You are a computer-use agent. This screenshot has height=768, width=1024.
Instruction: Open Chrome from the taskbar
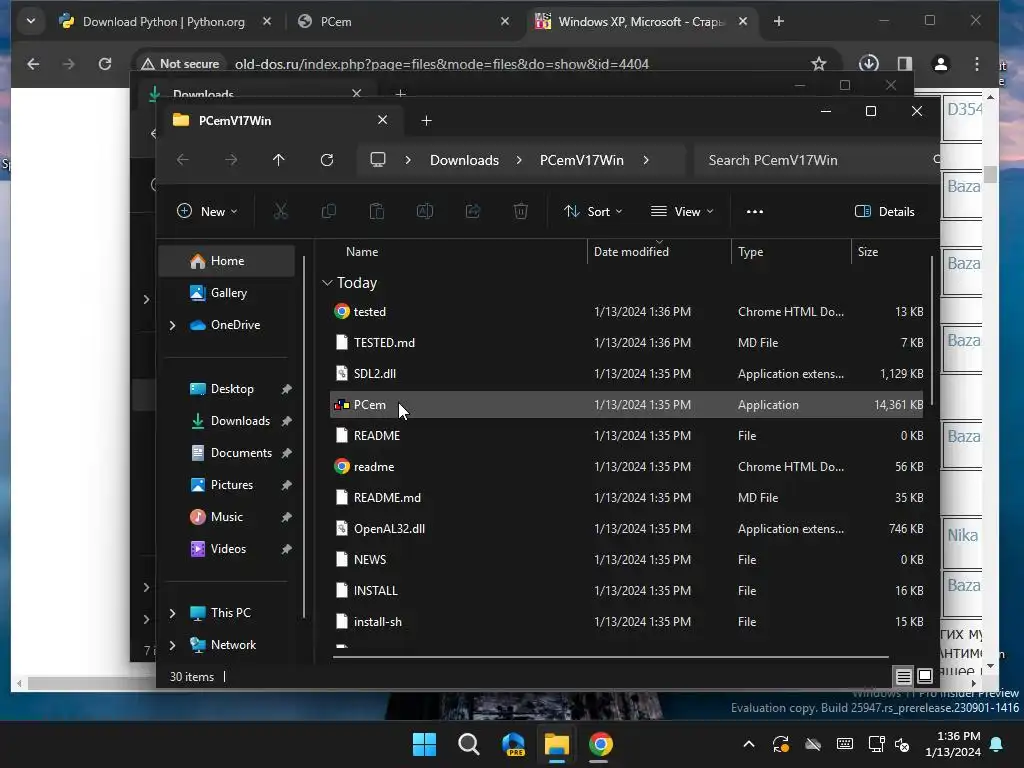600,744
